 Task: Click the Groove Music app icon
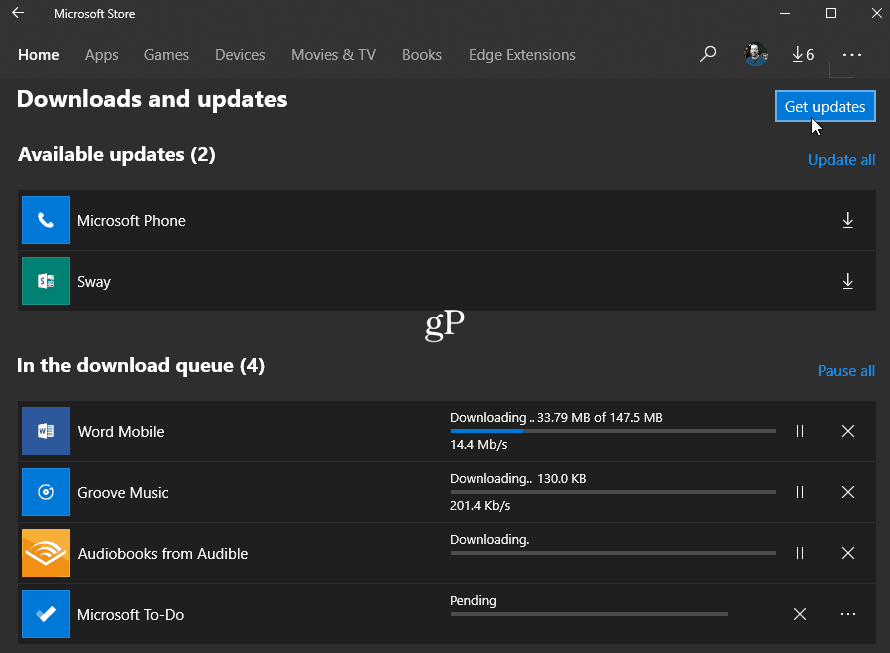coord(46,492)
